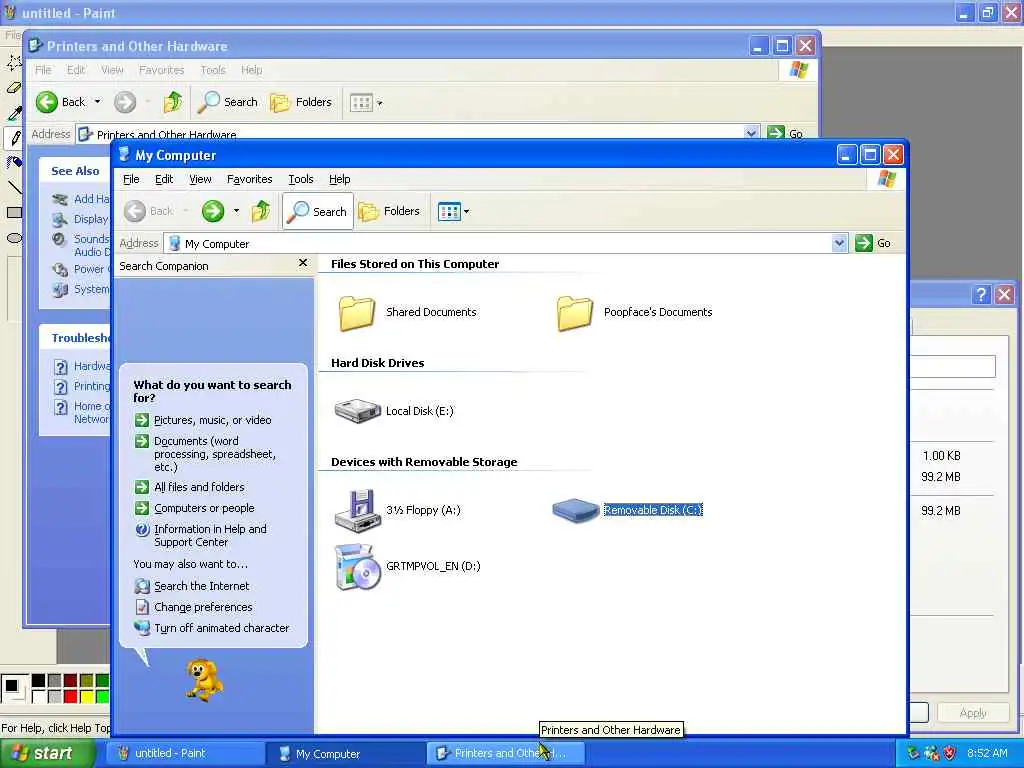Open the Back history dropdown in Printers window
The height and width of the screenshot is (768, 1024).
97,102
